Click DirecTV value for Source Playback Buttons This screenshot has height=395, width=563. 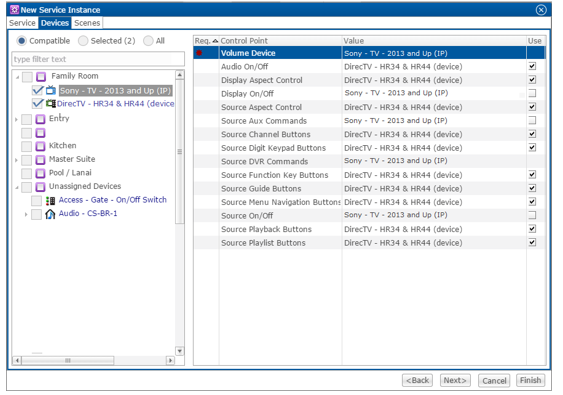pyautogui.click(x=403, y=229)
